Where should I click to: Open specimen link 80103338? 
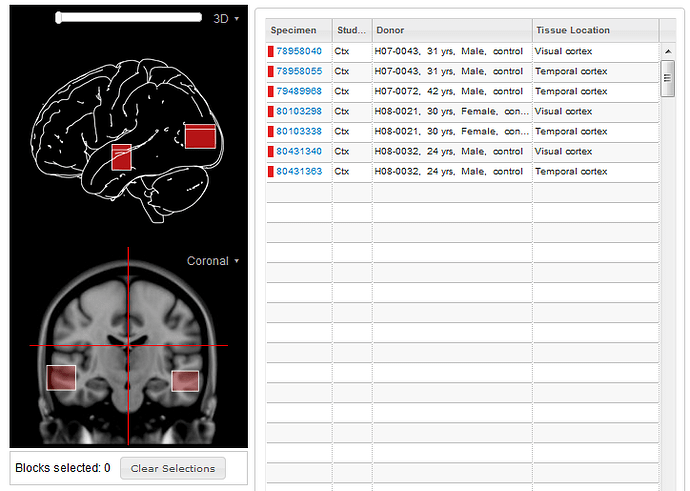point(299,131)
